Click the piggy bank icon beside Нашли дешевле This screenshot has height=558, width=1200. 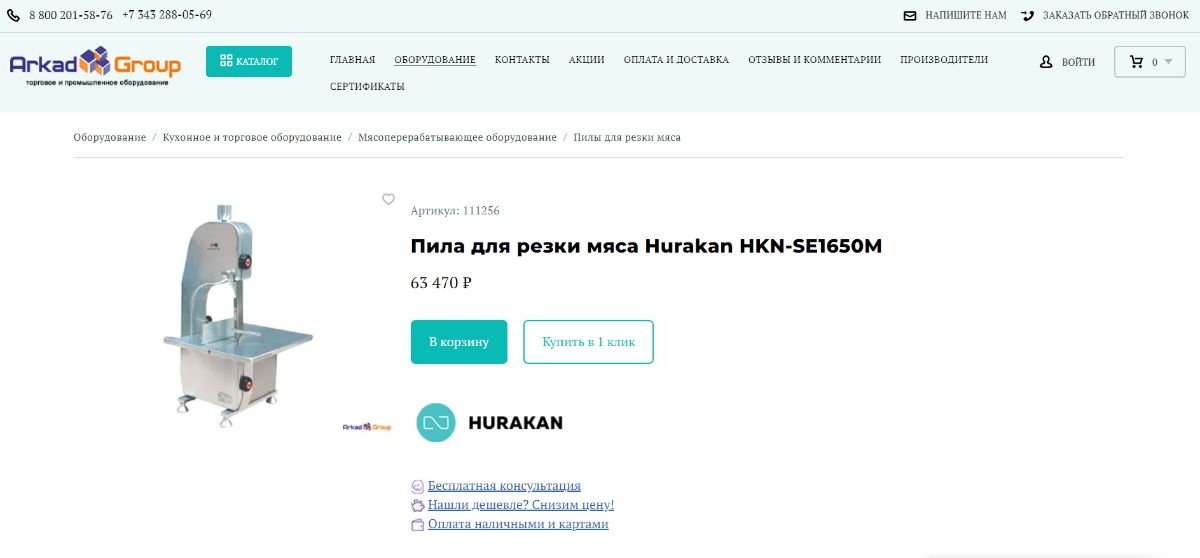click(418, 505)
